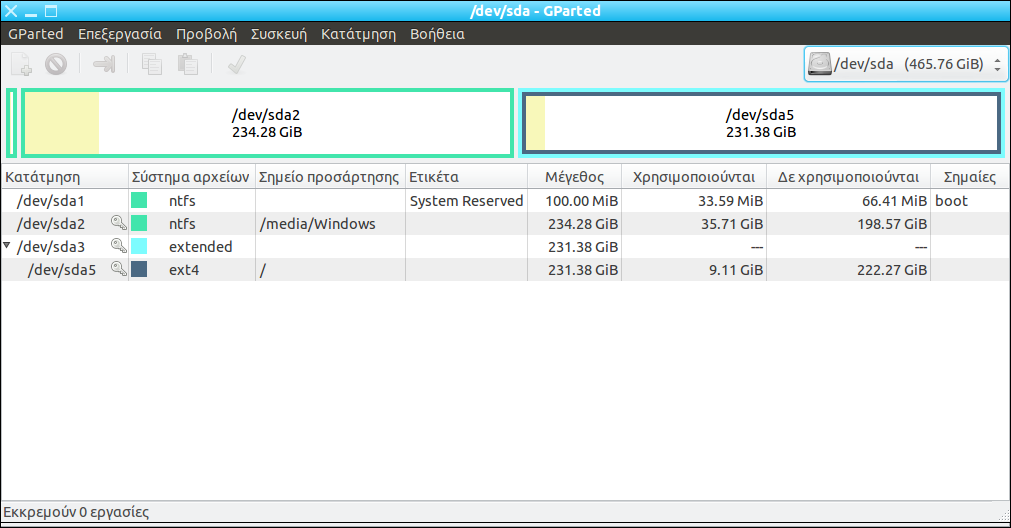The image size is (1011, 528).
Task: Click the ext4 color swatch for /dev/sda5
Action: click(x=139, y=269)
